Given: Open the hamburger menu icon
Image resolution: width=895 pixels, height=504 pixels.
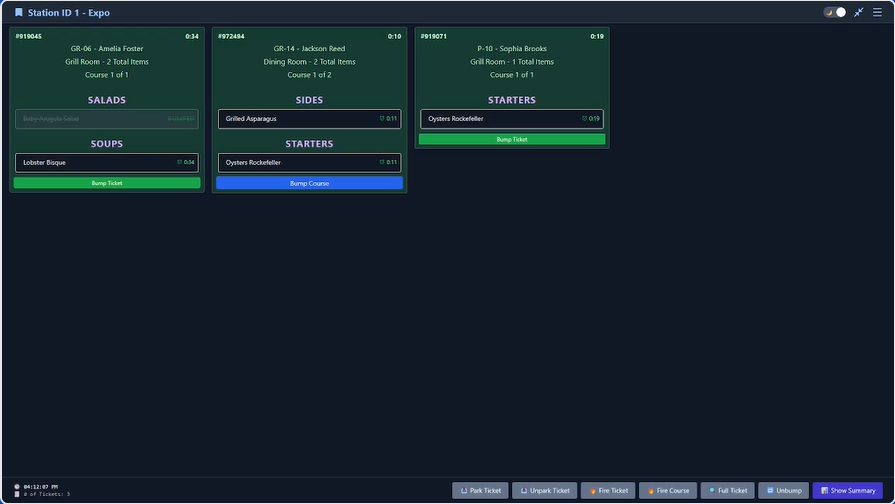Looking at the screenshot, I should (x=877, y=12).
